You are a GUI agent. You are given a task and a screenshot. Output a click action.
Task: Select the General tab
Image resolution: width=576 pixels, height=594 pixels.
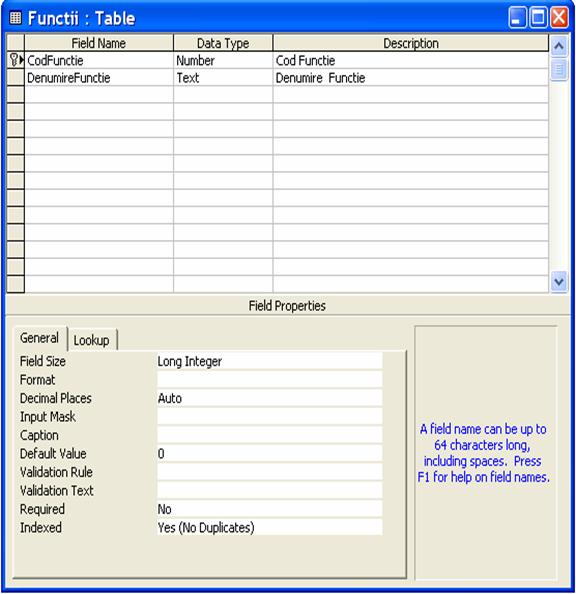(39, 338)
